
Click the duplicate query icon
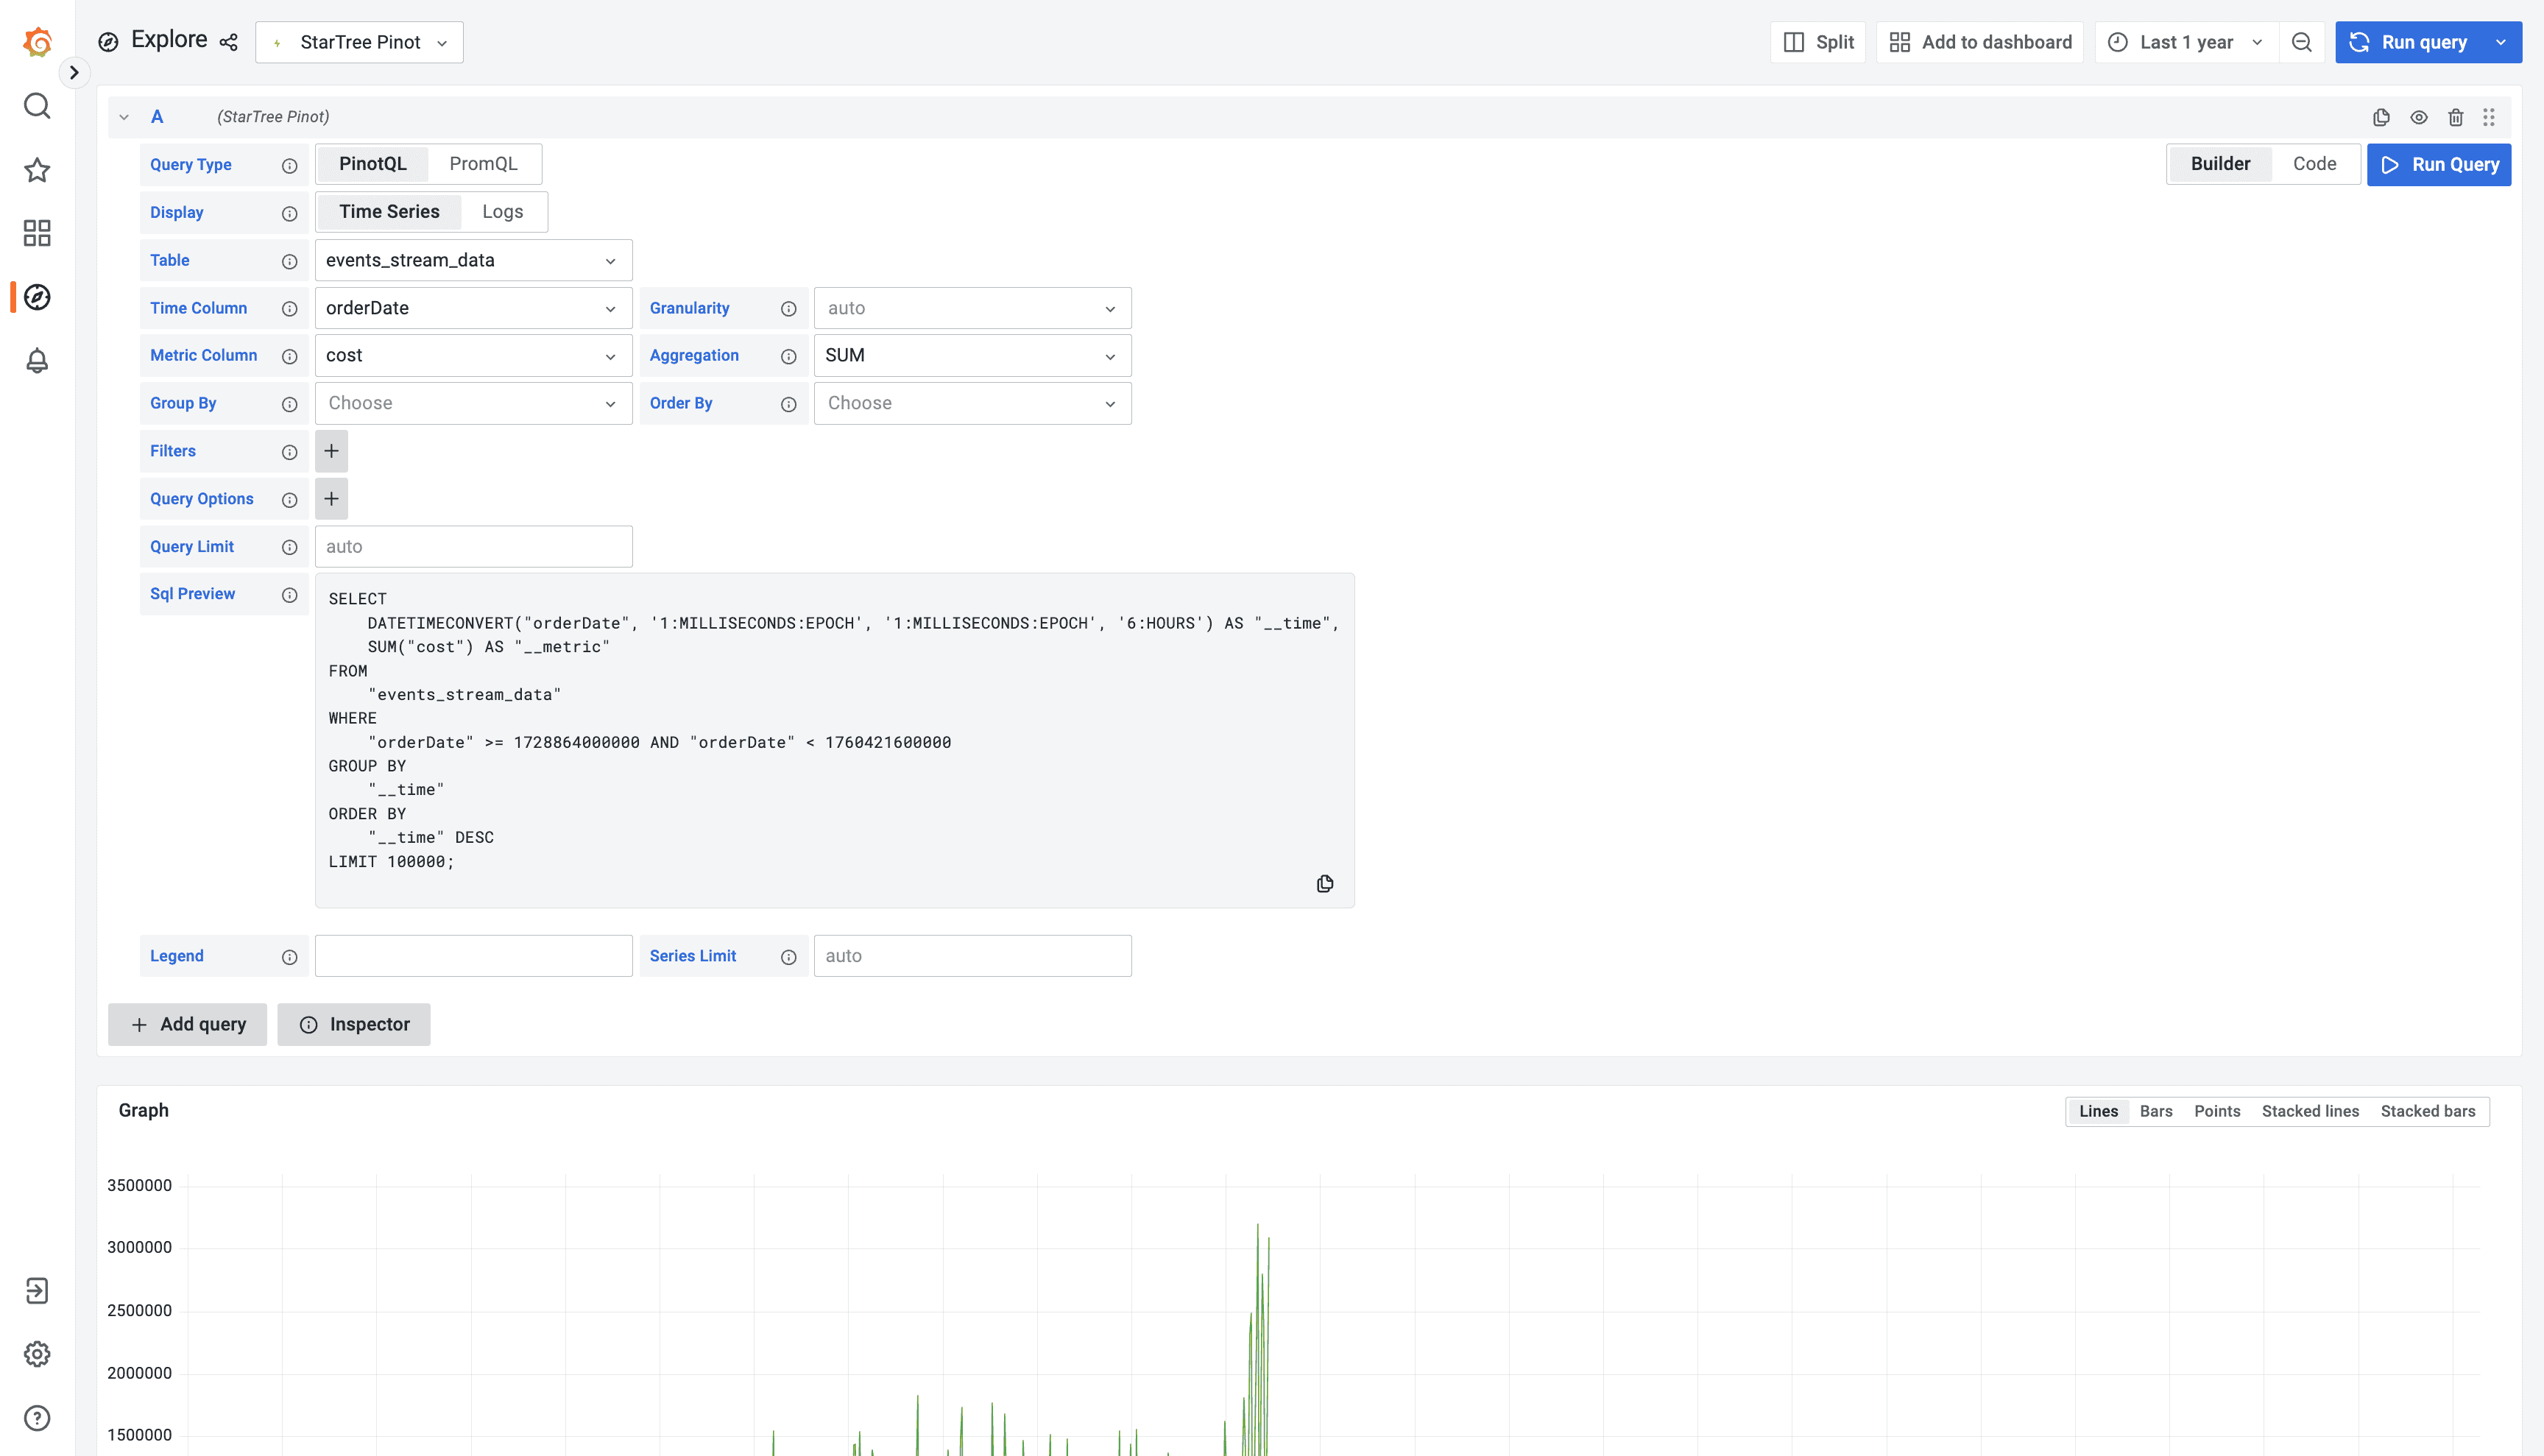click(2382, 117)
